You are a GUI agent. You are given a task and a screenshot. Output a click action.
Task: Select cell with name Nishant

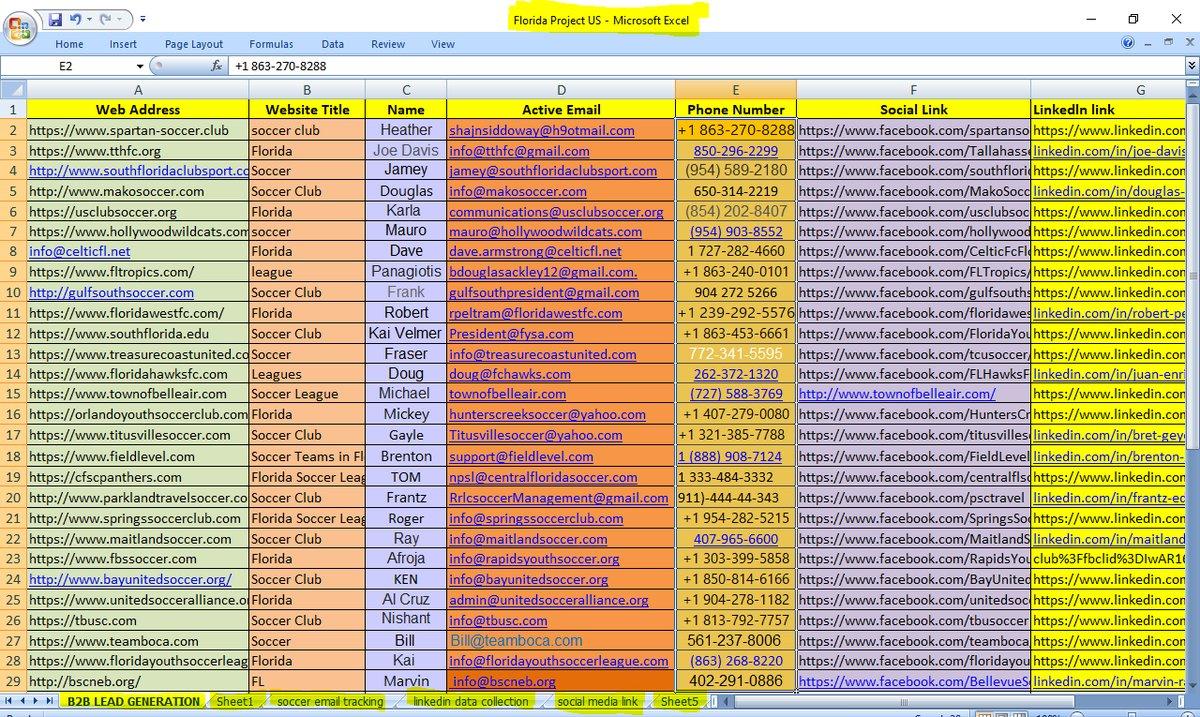(x=406, y=619)
